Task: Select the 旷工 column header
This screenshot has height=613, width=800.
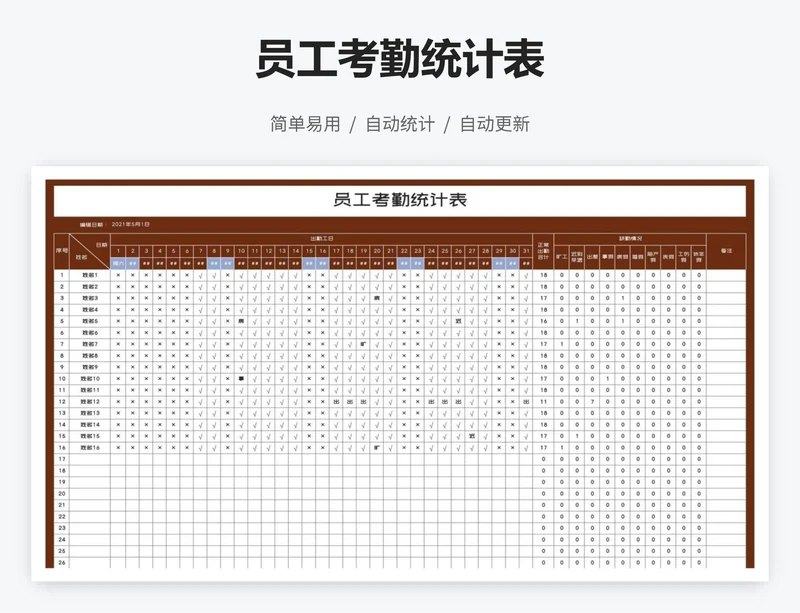Action: (562, 257)
